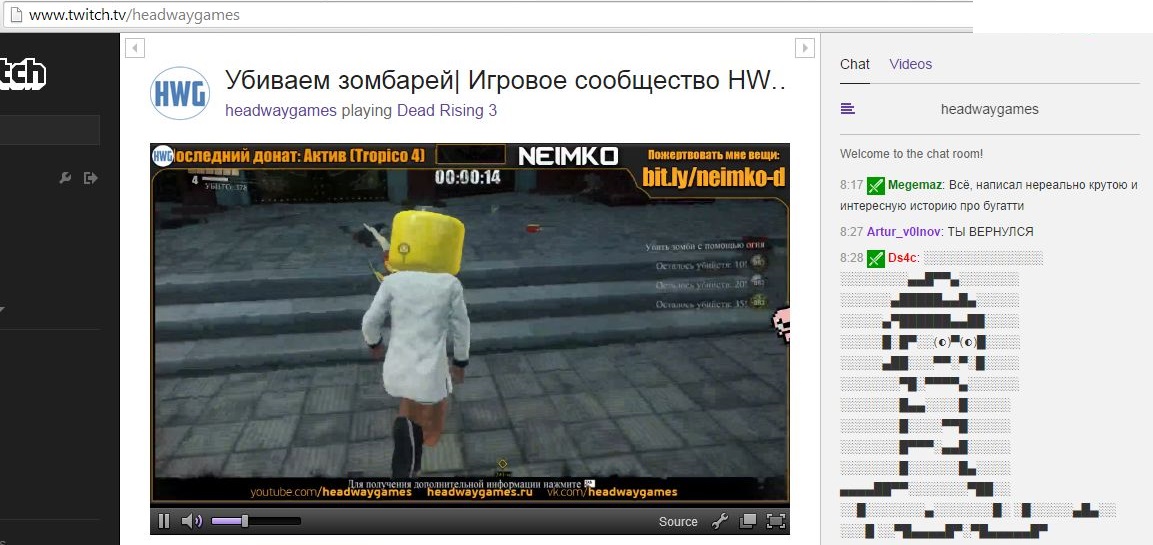Adjust the player volume slider

[x=256, y=521]
